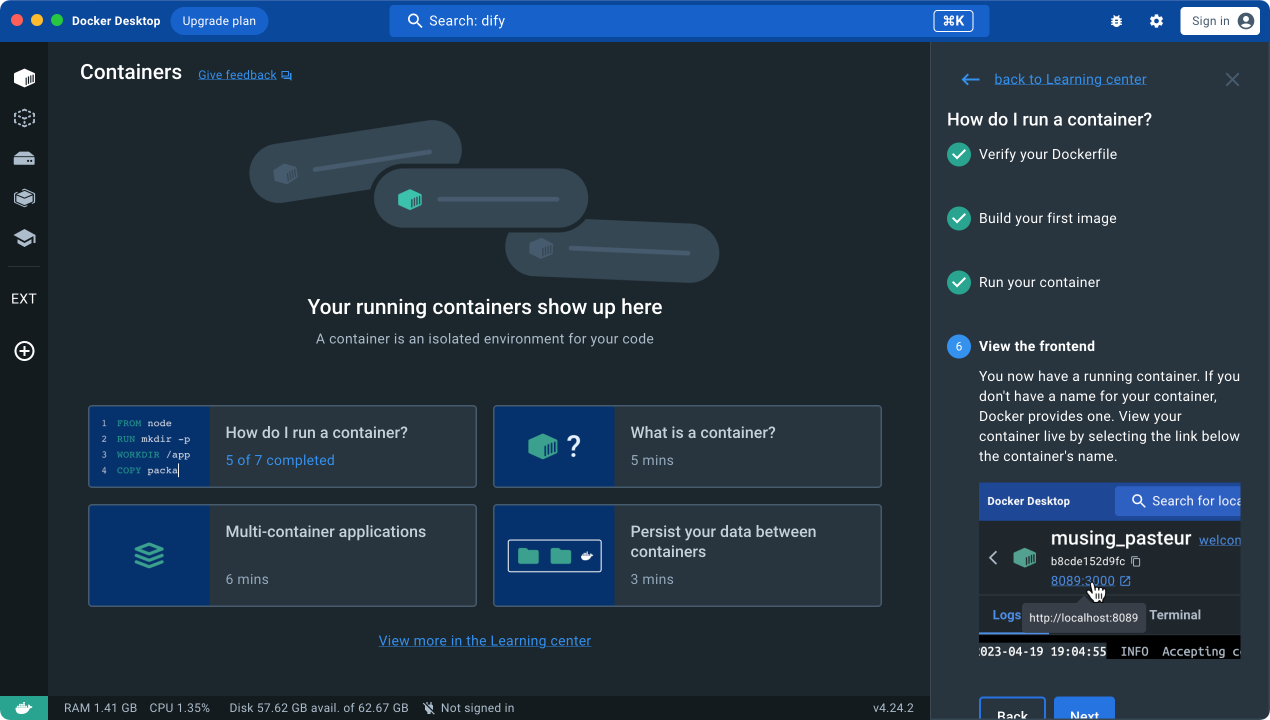Select 'Verify your Dockerfile' step
The width and height of the screenshot is (1270, 720).
tap(1048, 154)
